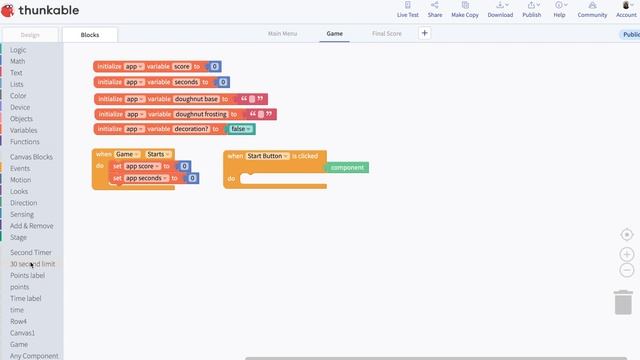
Task: Select the Second Timer component
Action: pos(31,252)
